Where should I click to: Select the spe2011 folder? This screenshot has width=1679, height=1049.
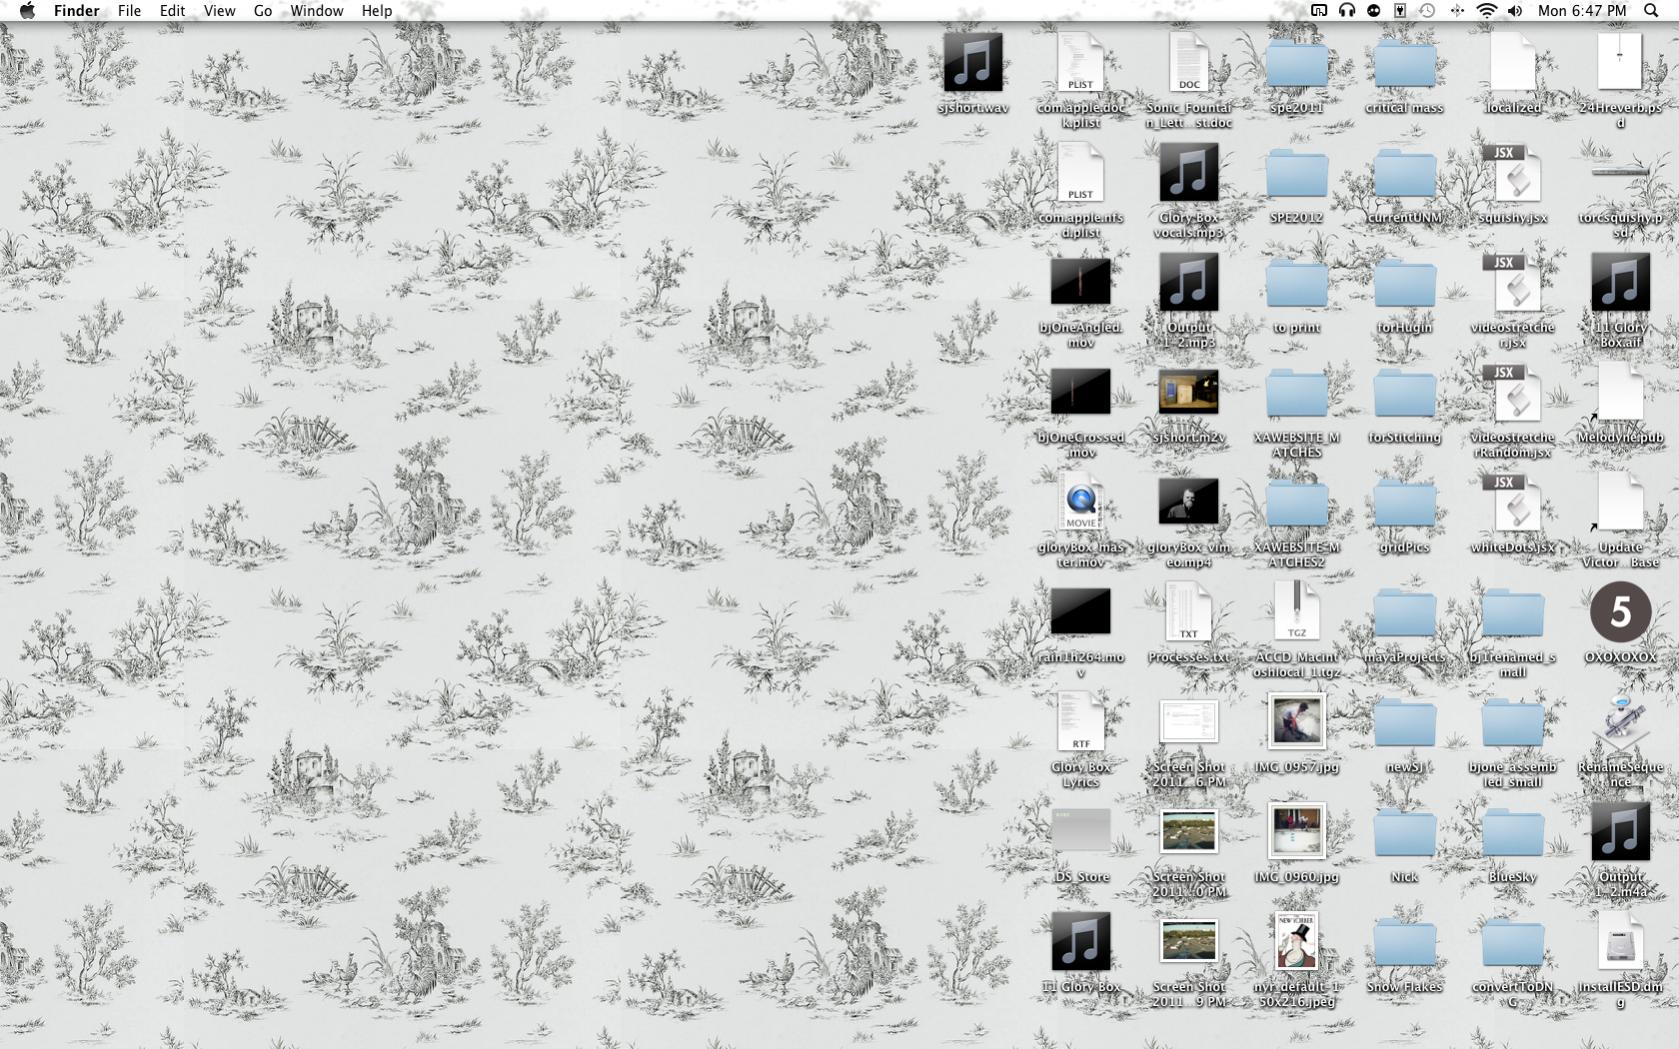coord(1297,65)
